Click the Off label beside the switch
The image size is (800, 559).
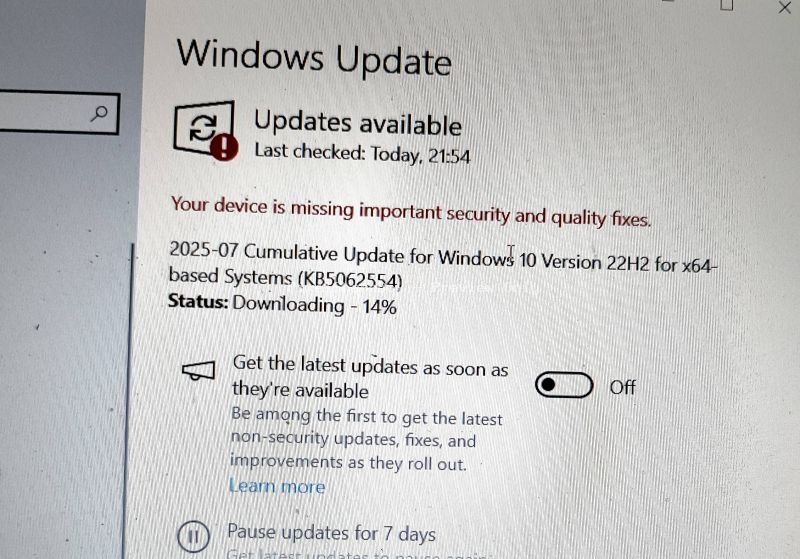point(622,388)
